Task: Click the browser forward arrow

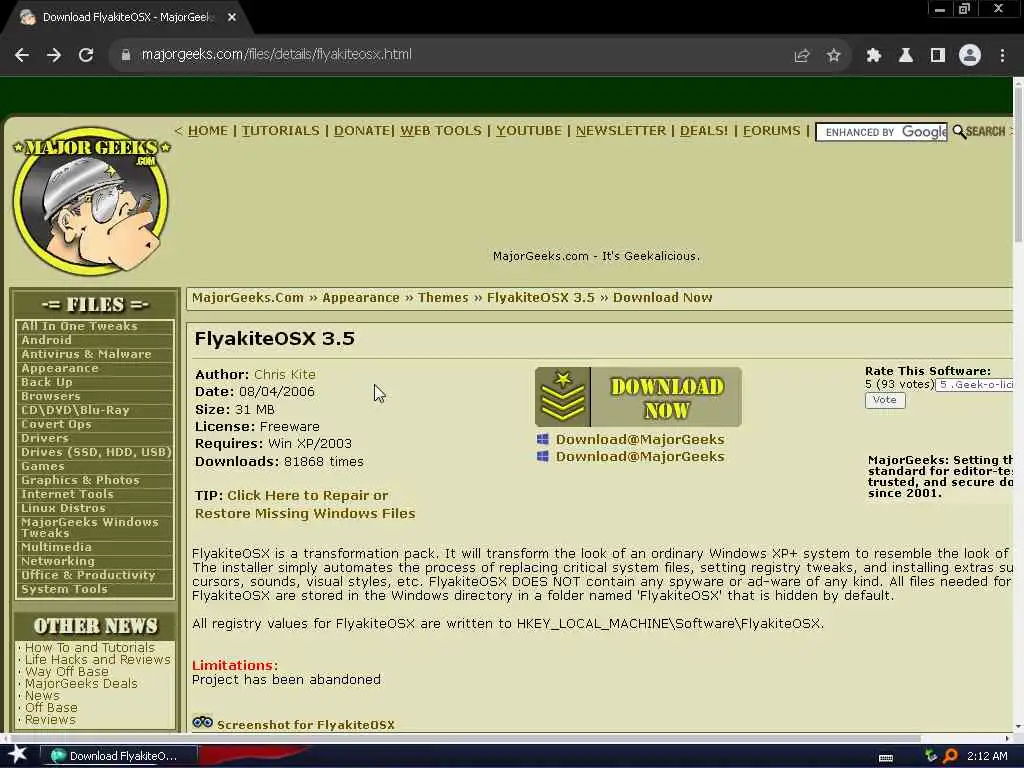Action: coord(54,55)
